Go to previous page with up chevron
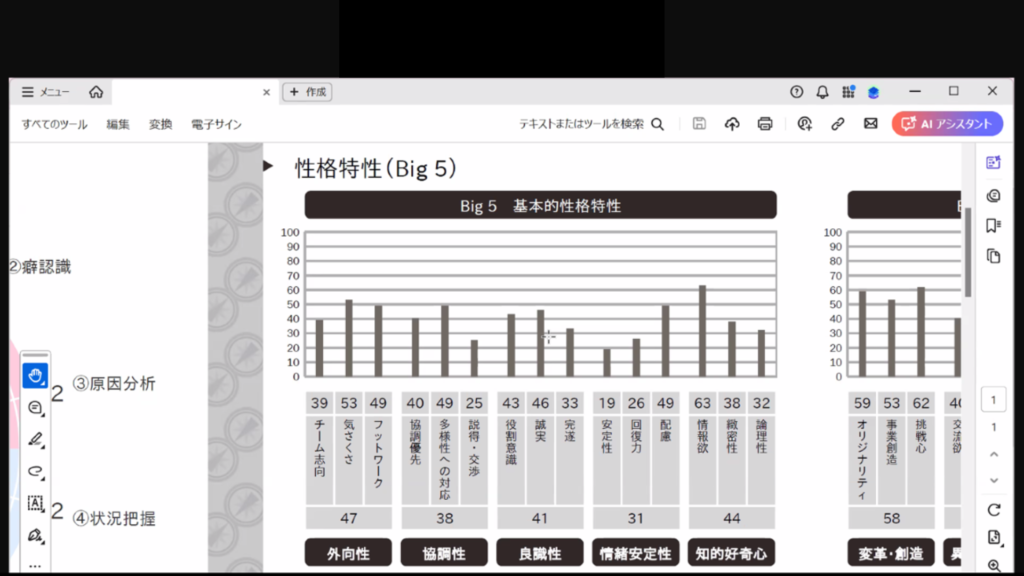This screenshot has height=576, width=1024. coord(993,454)
